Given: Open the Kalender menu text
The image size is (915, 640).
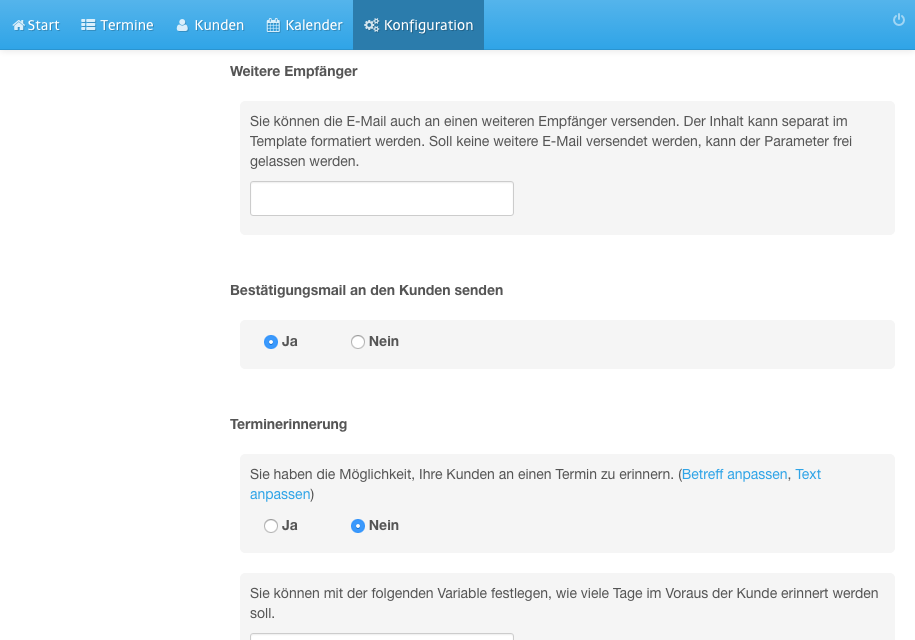Looking at the screenshot, I should coord(314,25).
